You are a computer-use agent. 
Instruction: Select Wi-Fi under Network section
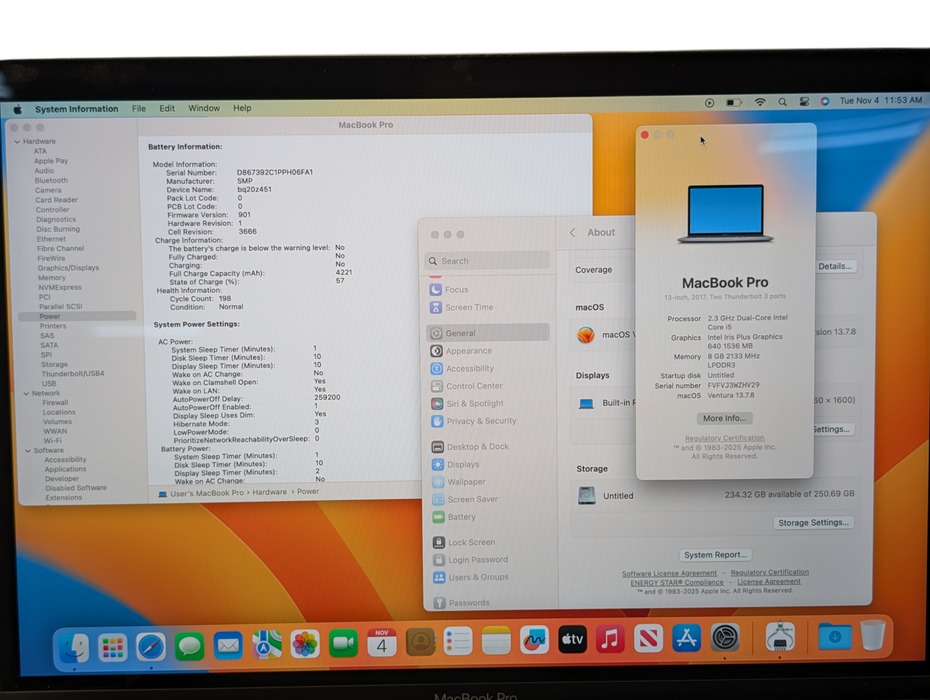(53, 441)
